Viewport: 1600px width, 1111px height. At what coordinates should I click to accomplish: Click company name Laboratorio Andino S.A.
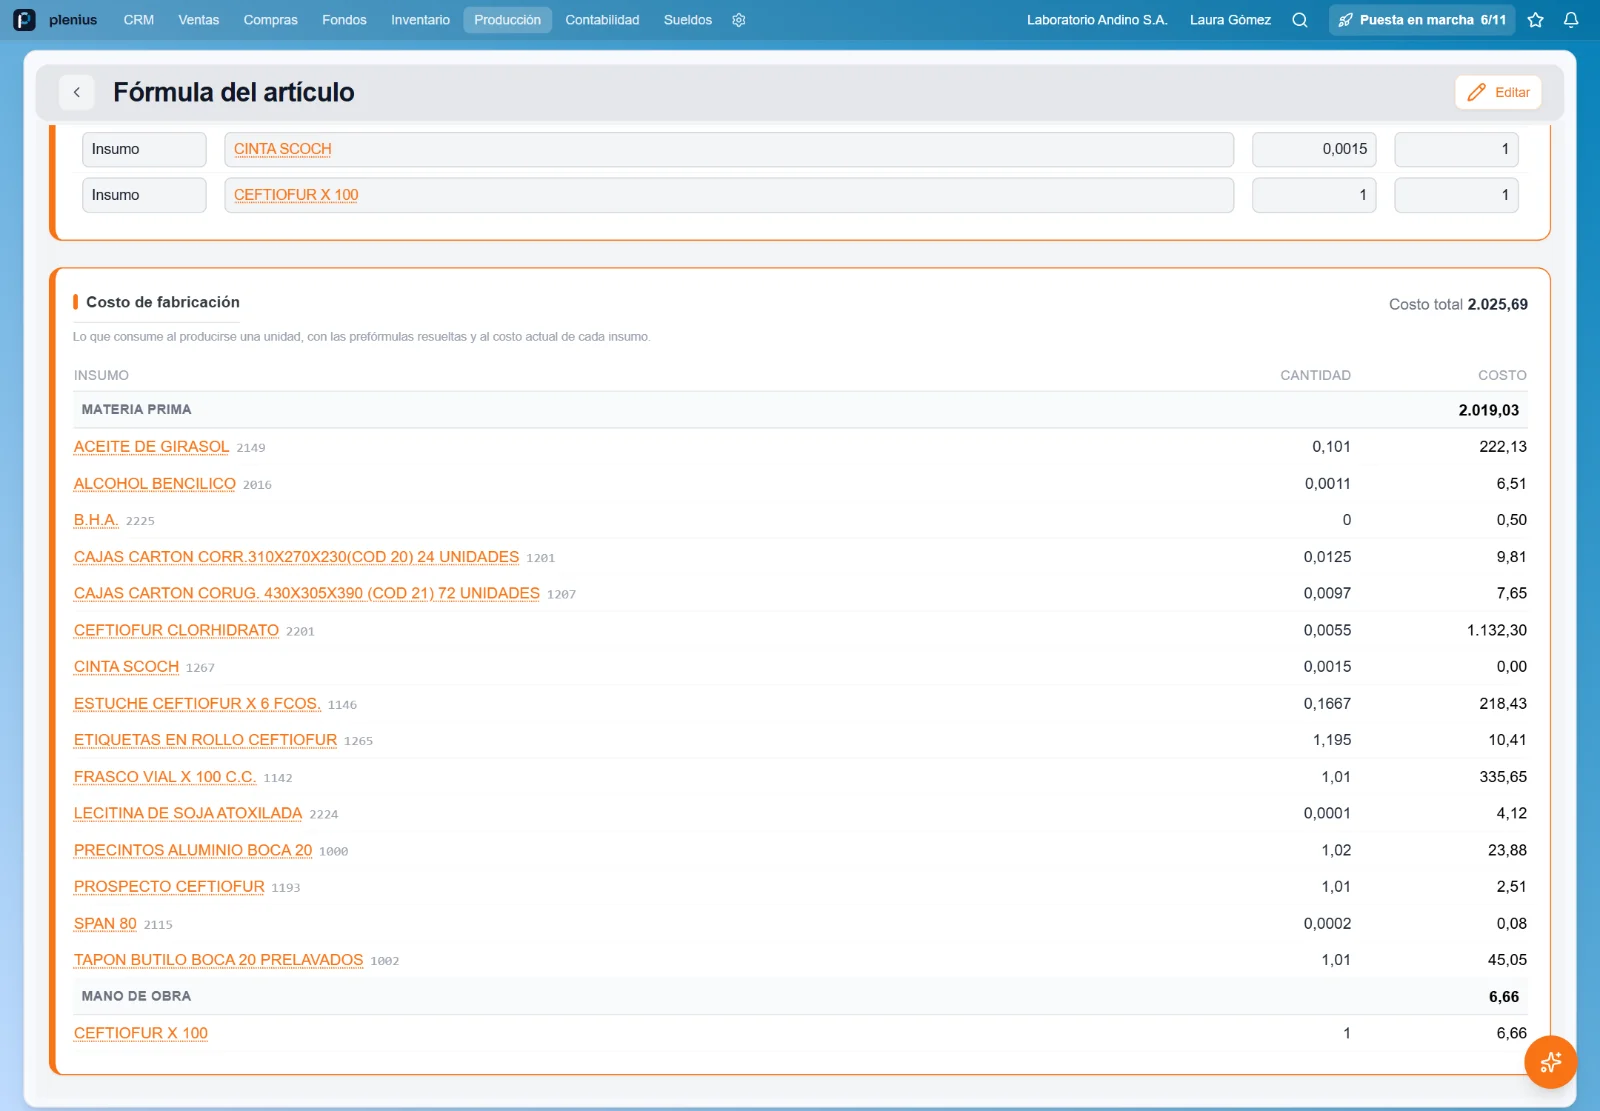click(x=1097, y=20)
